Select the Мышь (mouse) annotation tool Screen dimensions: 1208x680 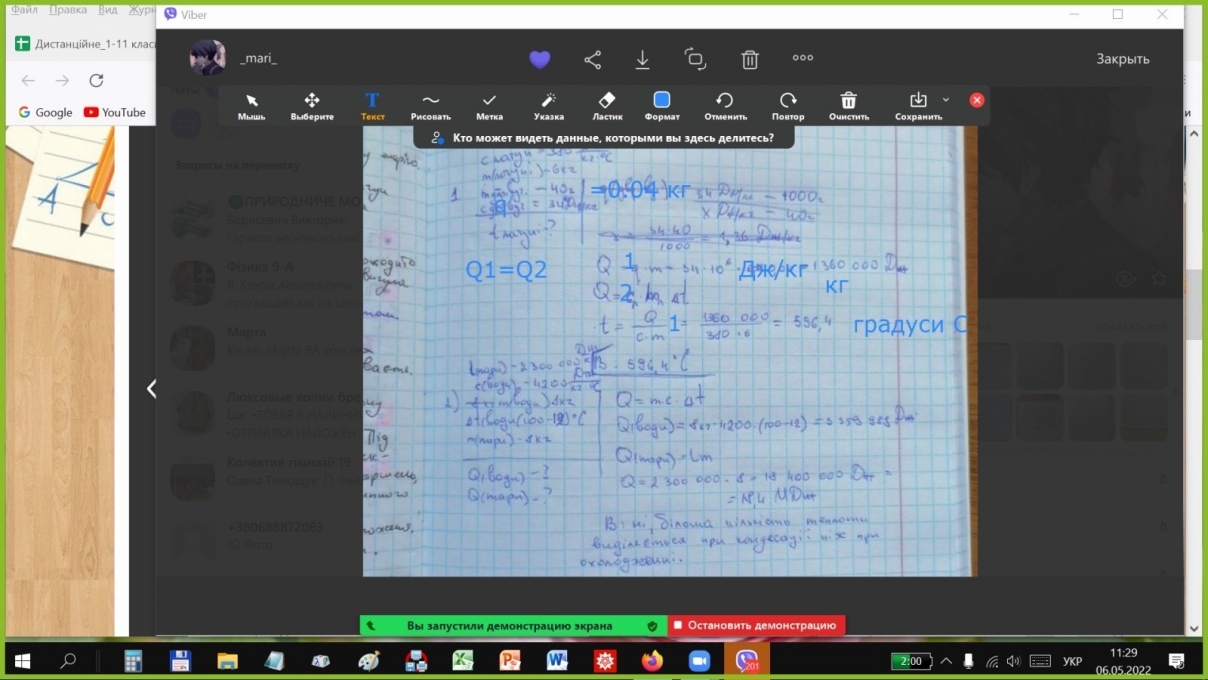pos(252,106)
